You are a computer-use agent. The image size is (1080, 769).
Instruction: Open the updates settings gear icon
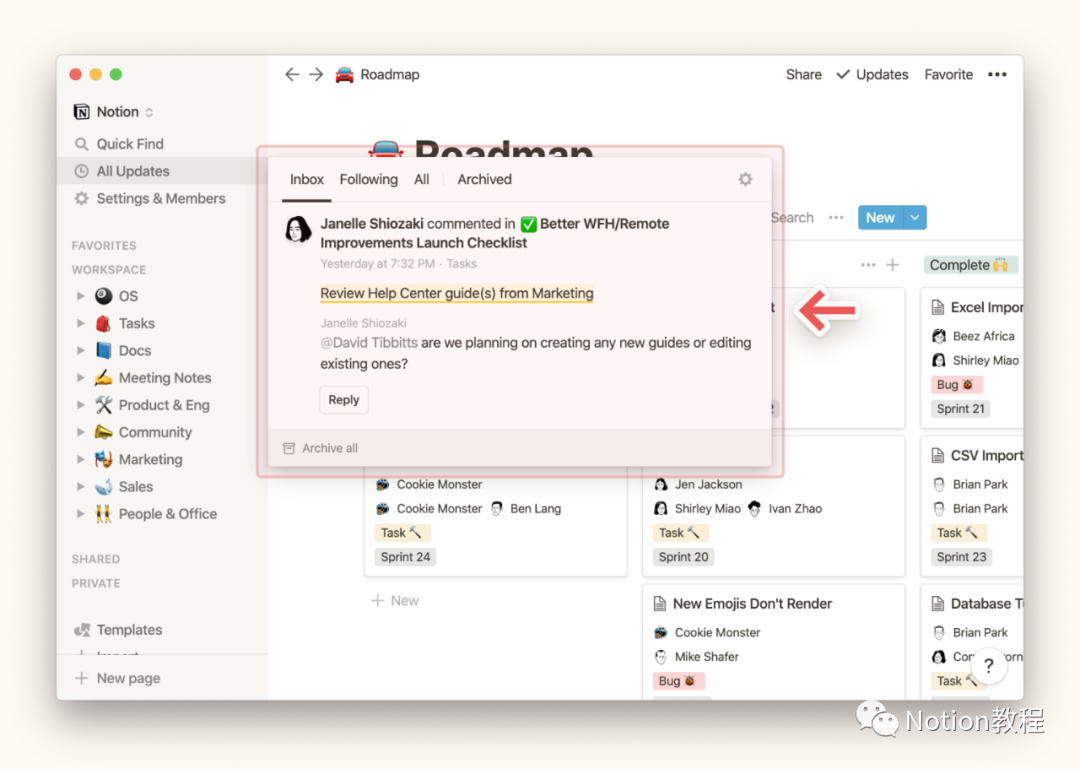point(745,180)
